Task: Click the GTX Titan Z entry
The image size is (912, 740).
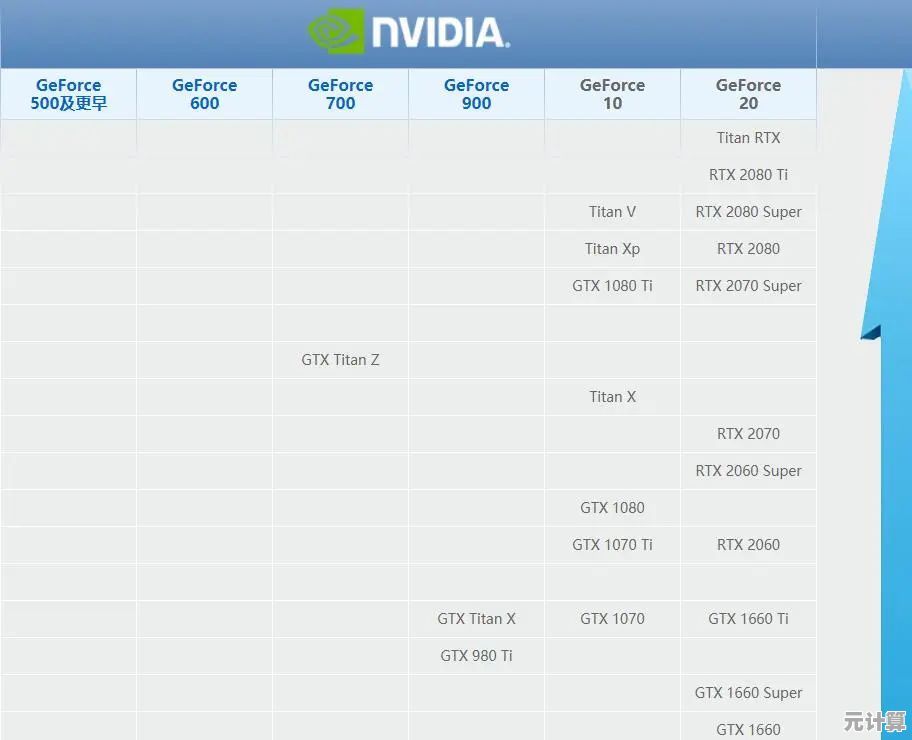Action: [340, 360]
